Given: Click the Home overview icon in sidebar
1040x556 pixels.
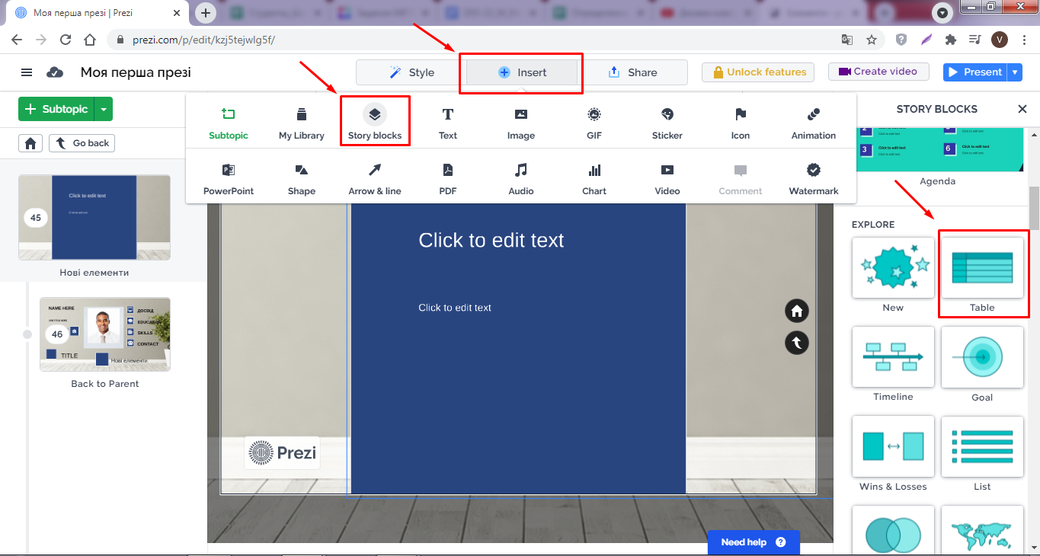Looking at the screenshot, I should (31, 143).
